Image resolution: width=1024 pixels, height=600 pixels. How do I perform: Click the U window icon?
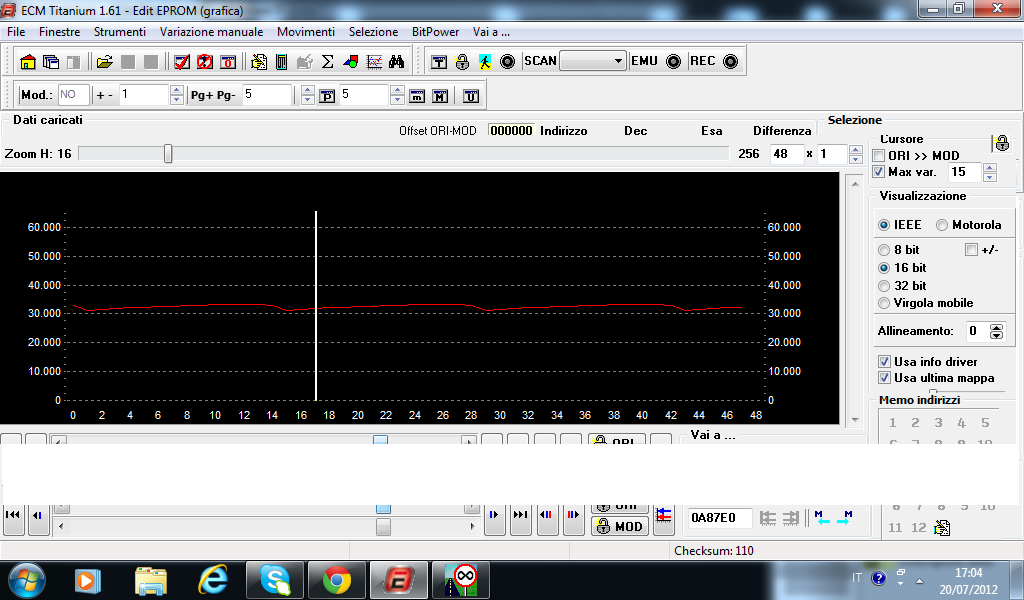[x=471, y=97]
